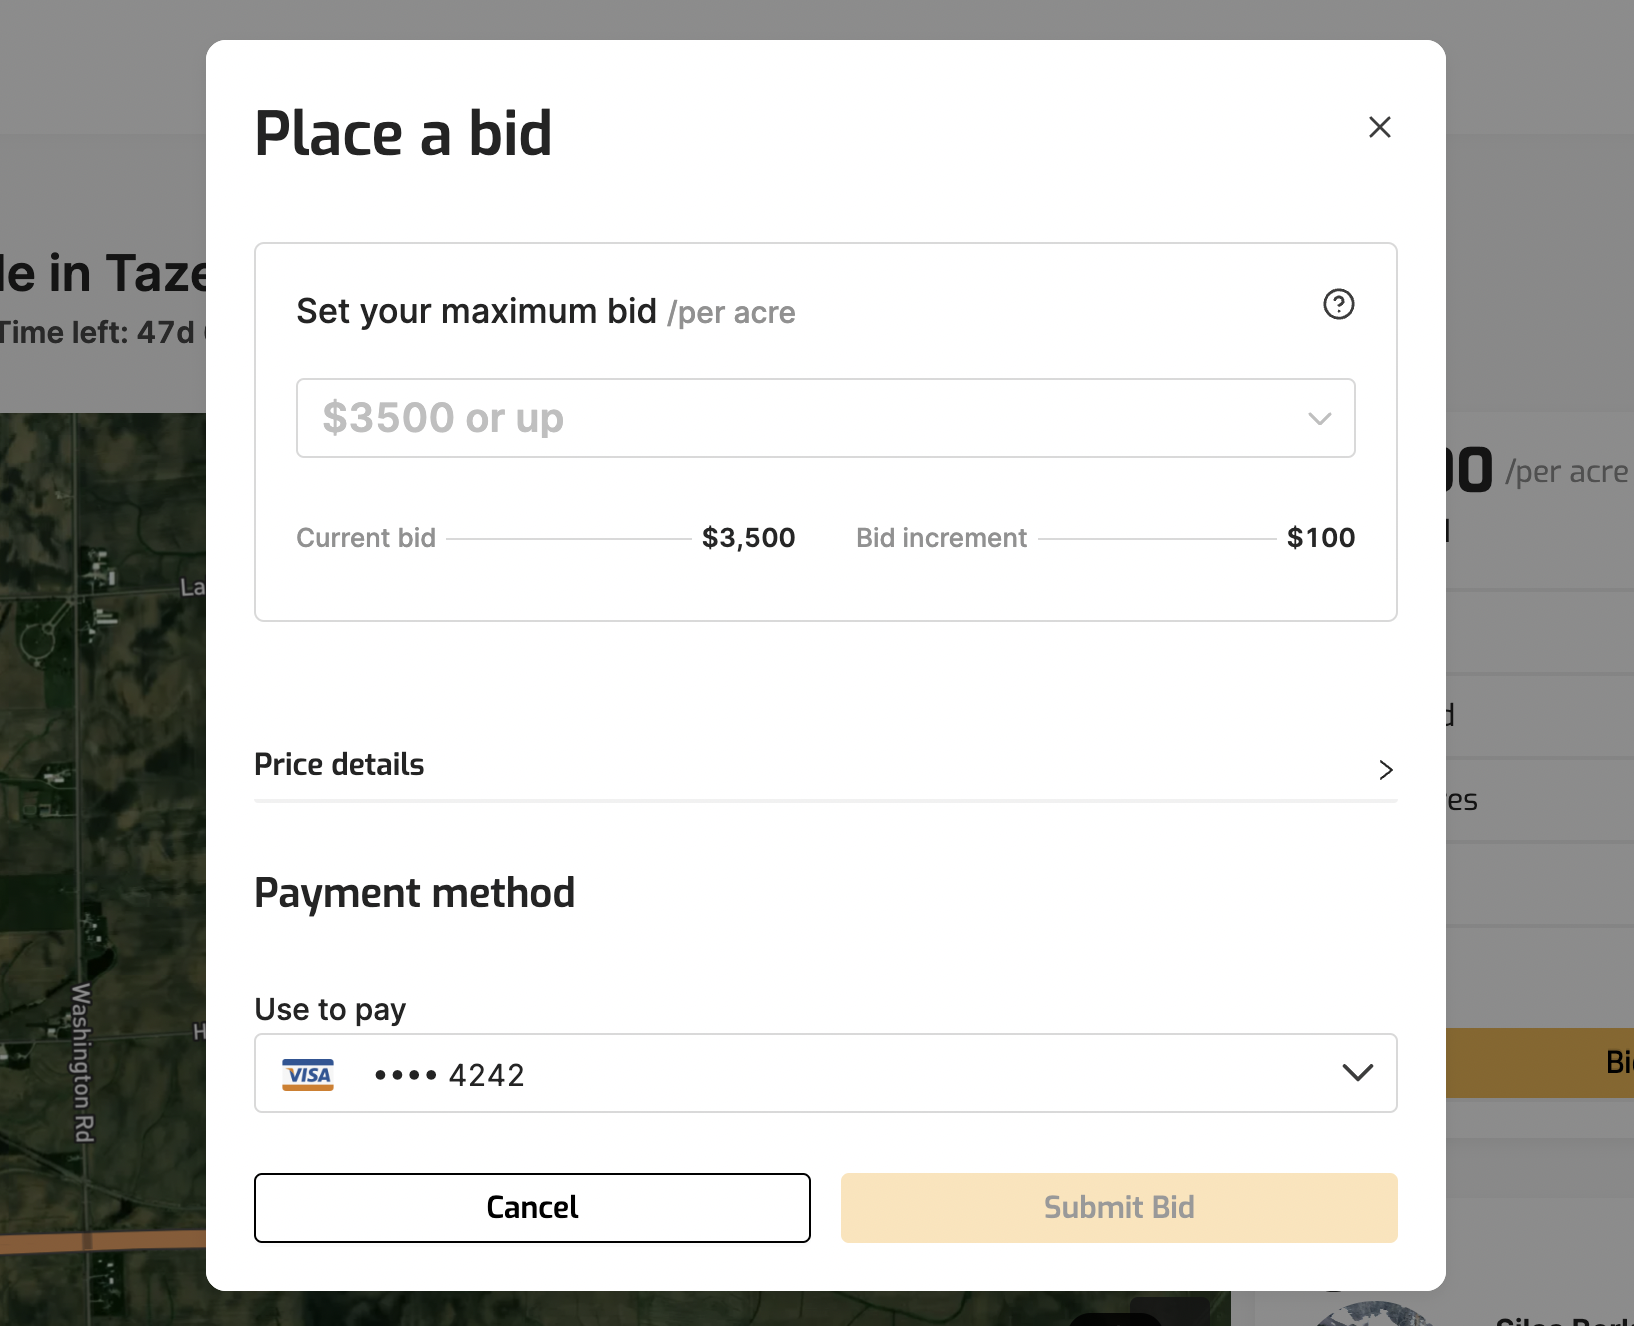The width and height of the screenshot is (1634, 1326).
Task: Click the Current bid $3,500 value
Action: 748,538
